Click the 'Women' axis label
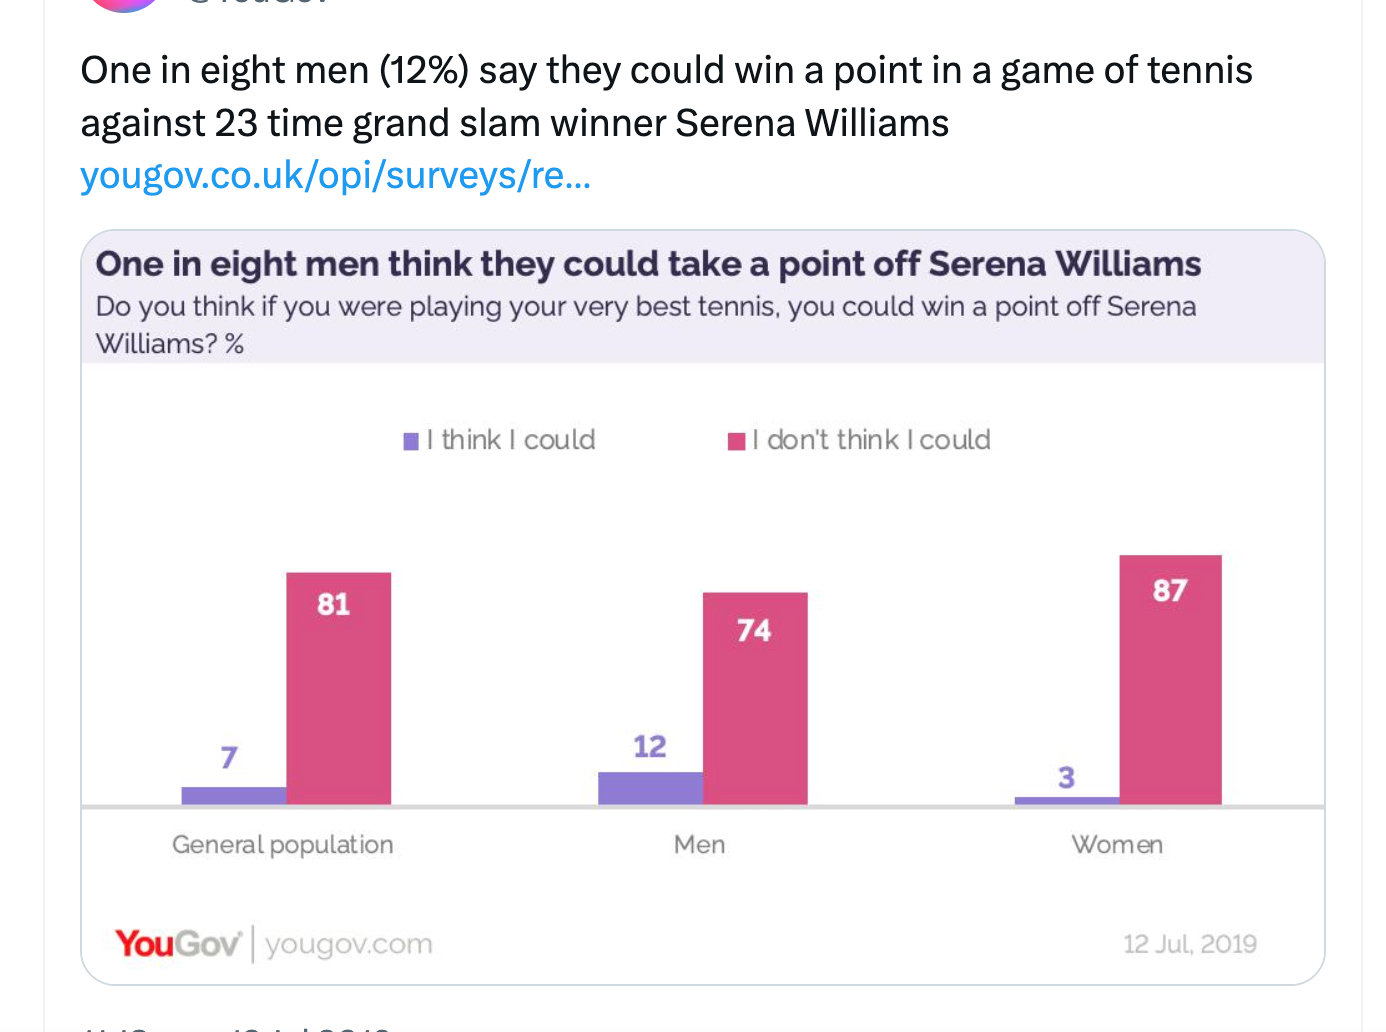The width and height of the screenshot is (1386, 1032). (x=1117, y=845)
